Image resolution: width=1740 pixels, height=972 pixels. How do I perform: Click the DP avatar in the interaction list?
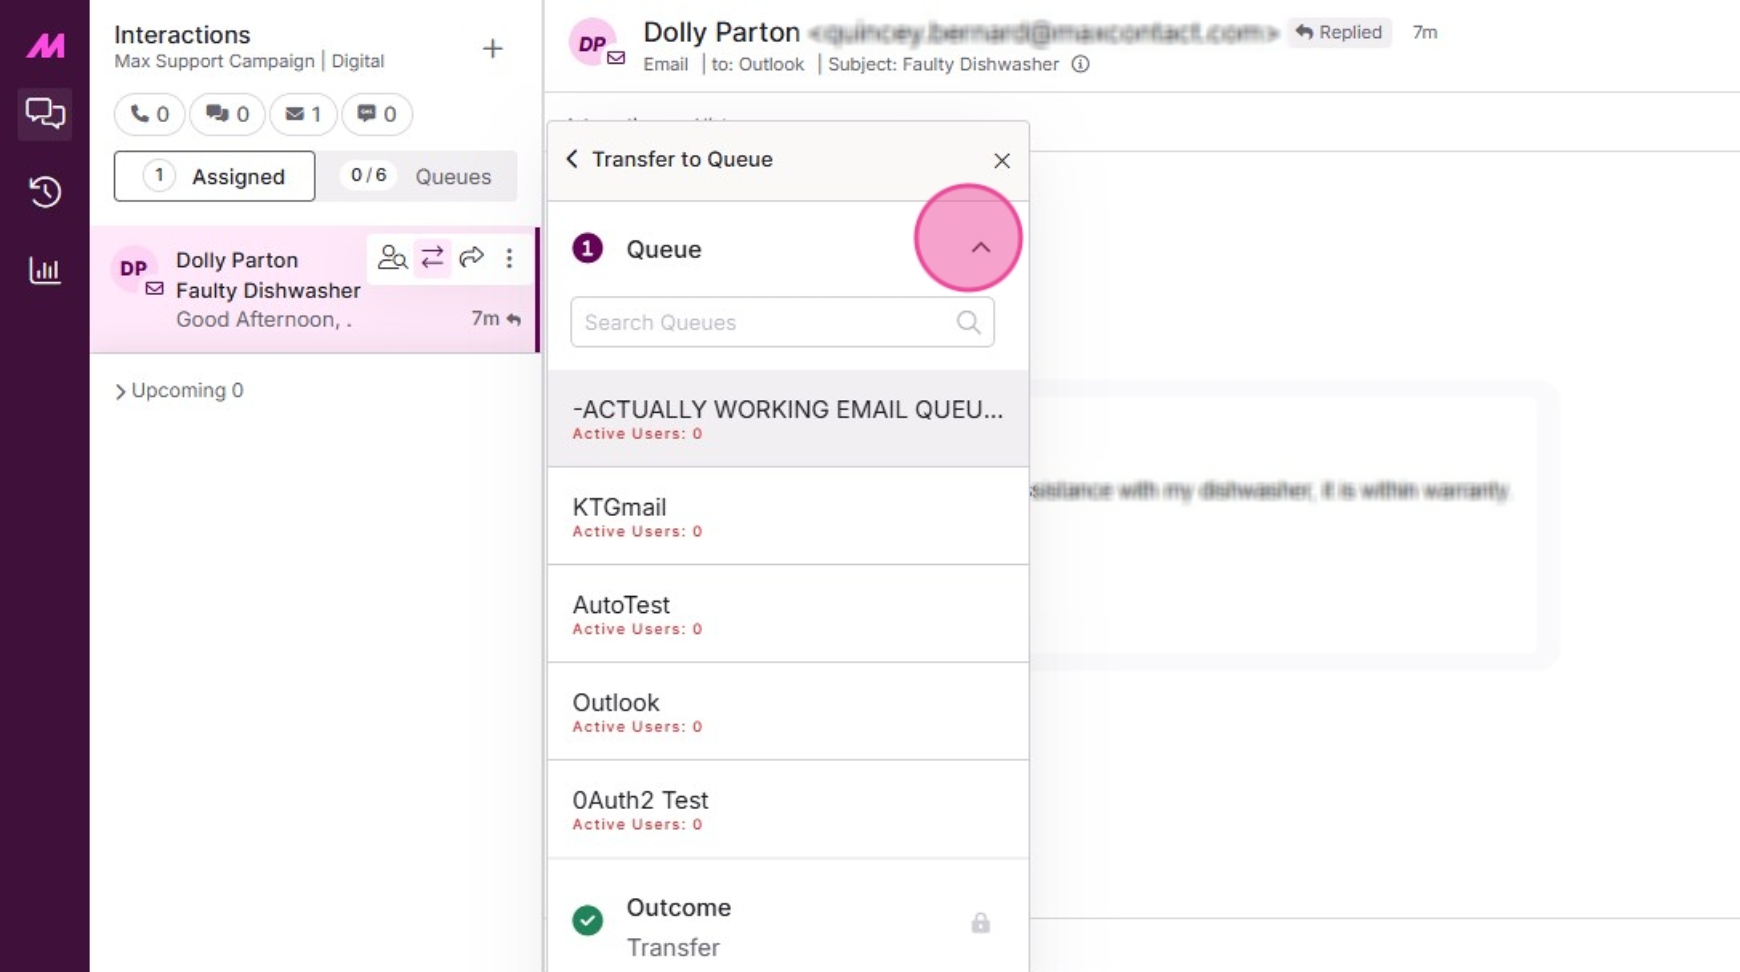click(134, 268)
